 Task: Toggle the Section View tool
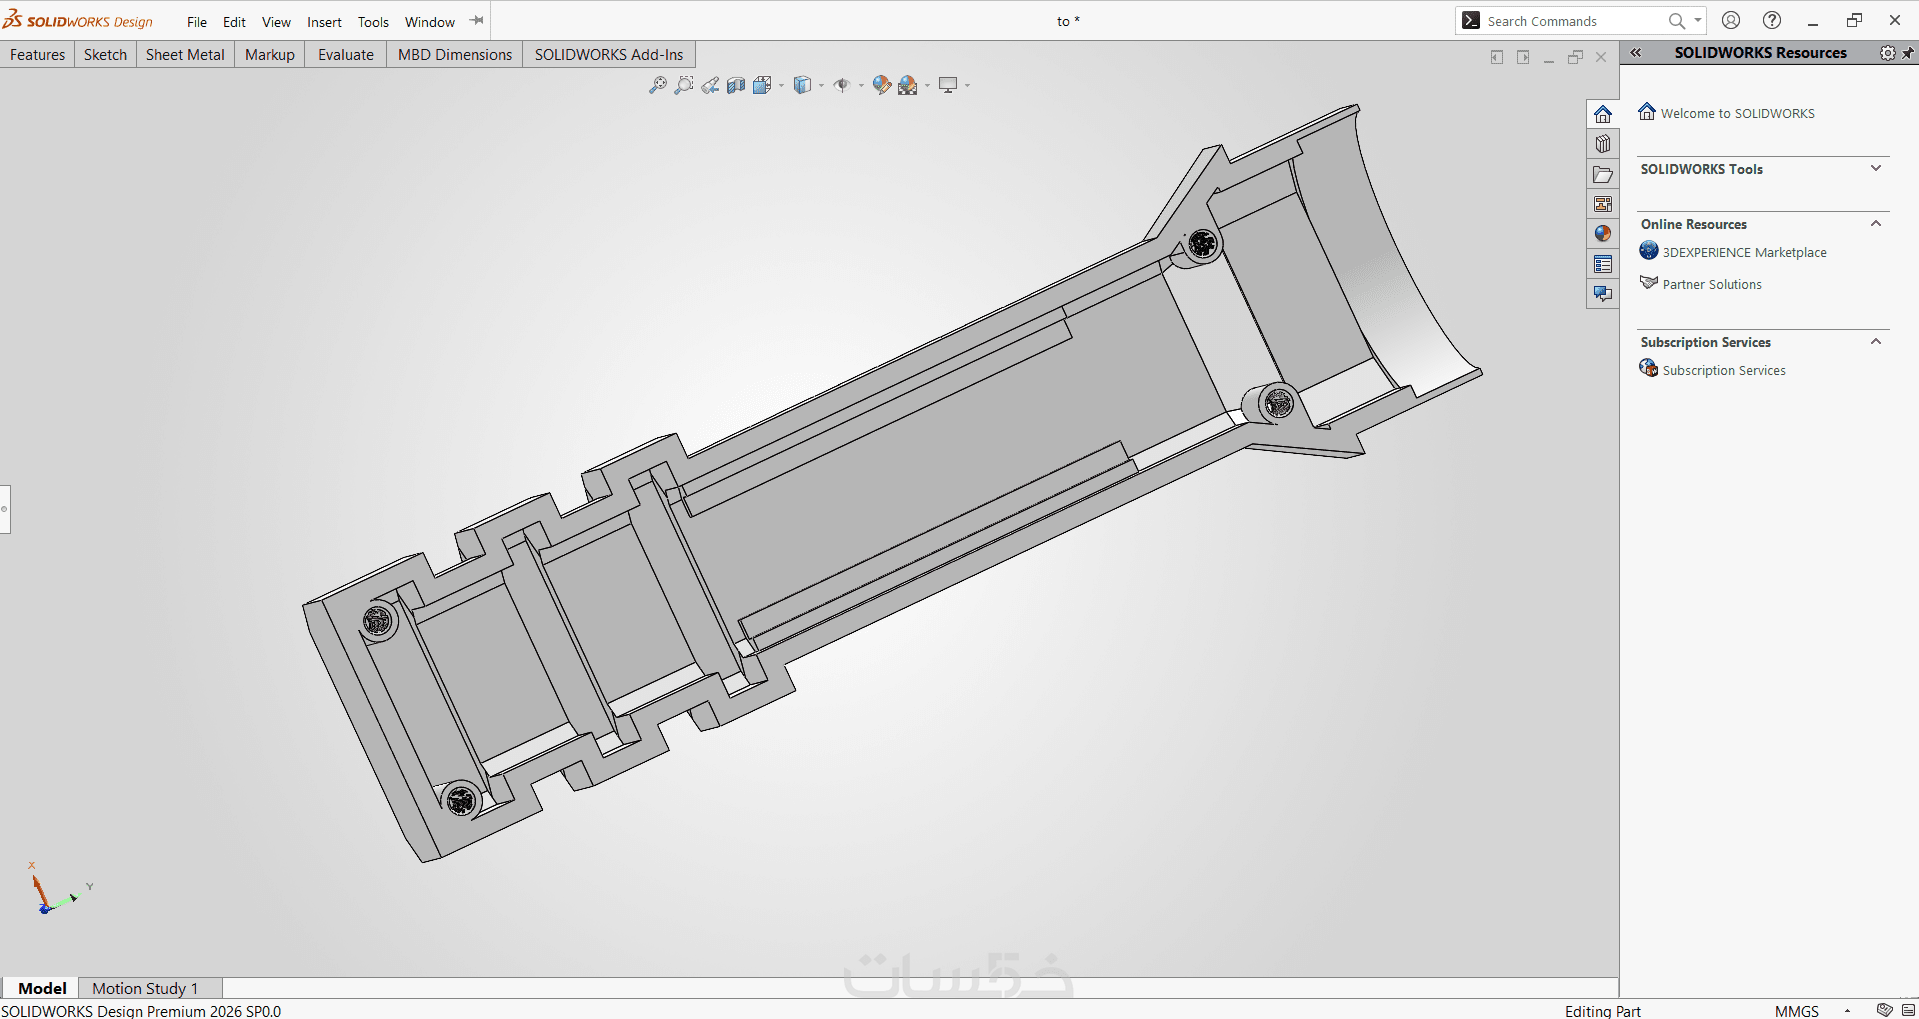point(736,85)
